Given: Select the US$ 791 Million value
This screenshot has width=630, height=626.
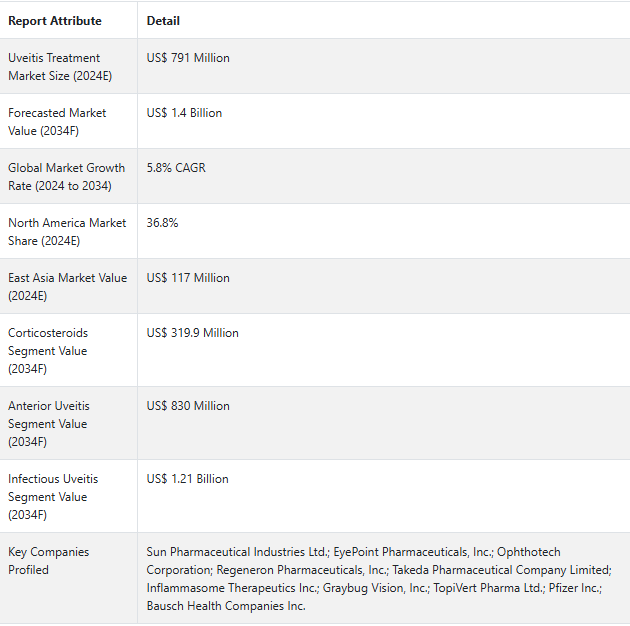Looking at the screenshot, I should tap(188, 58).
